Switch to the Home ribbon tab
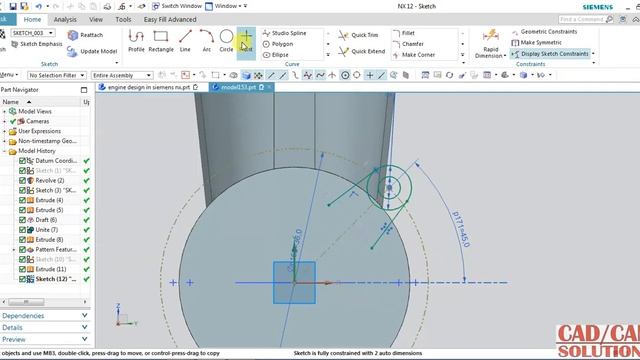Image resolution: width=640 pixels, height=360 pixels. tap(32, 19)
